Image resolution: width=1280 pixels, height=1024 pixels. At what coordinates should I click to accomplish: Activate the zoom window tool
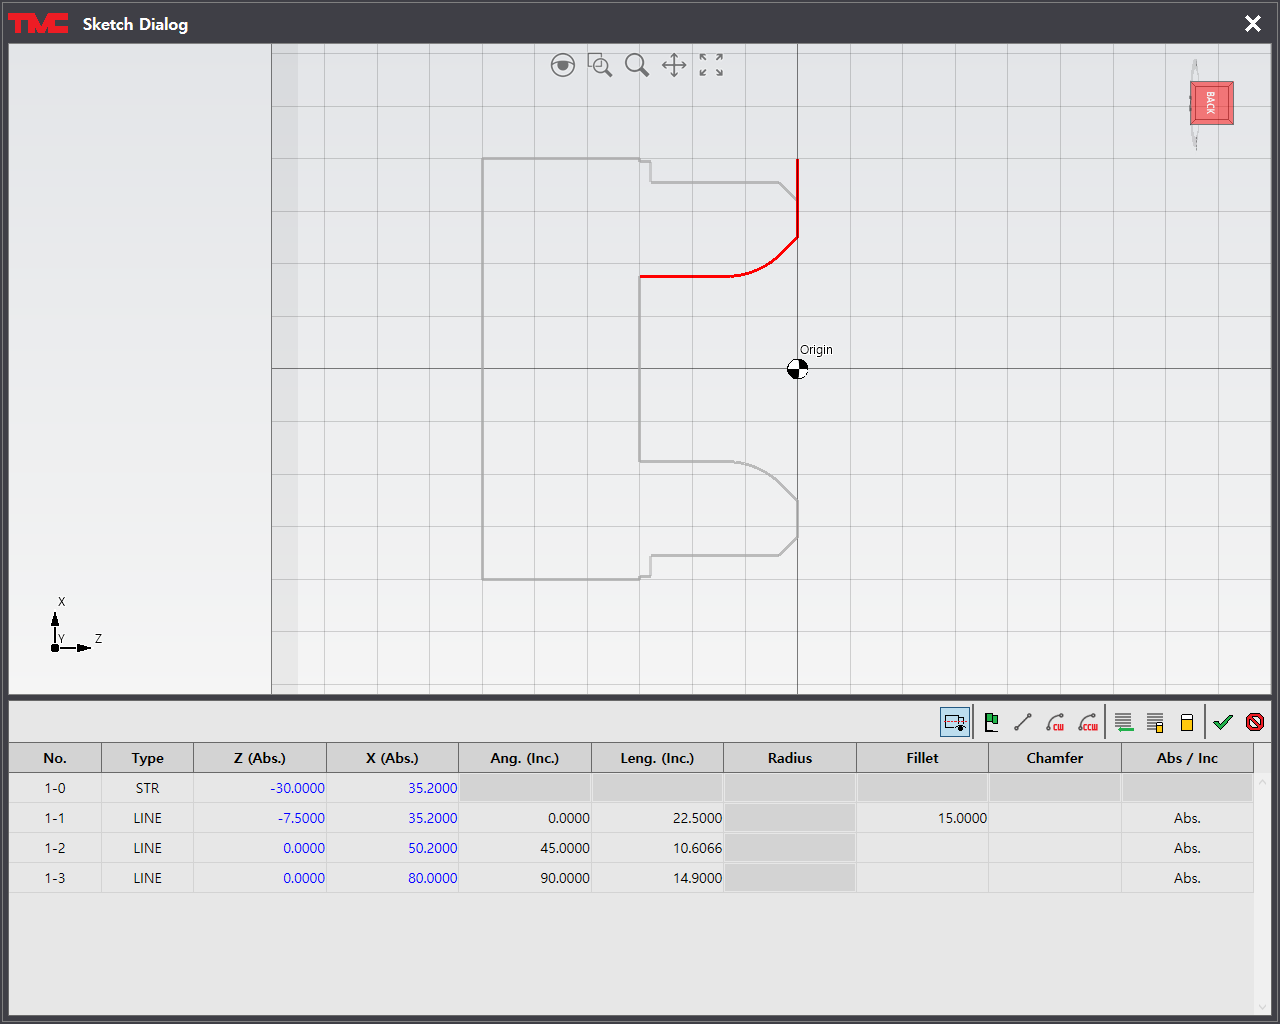pos(600,66)
